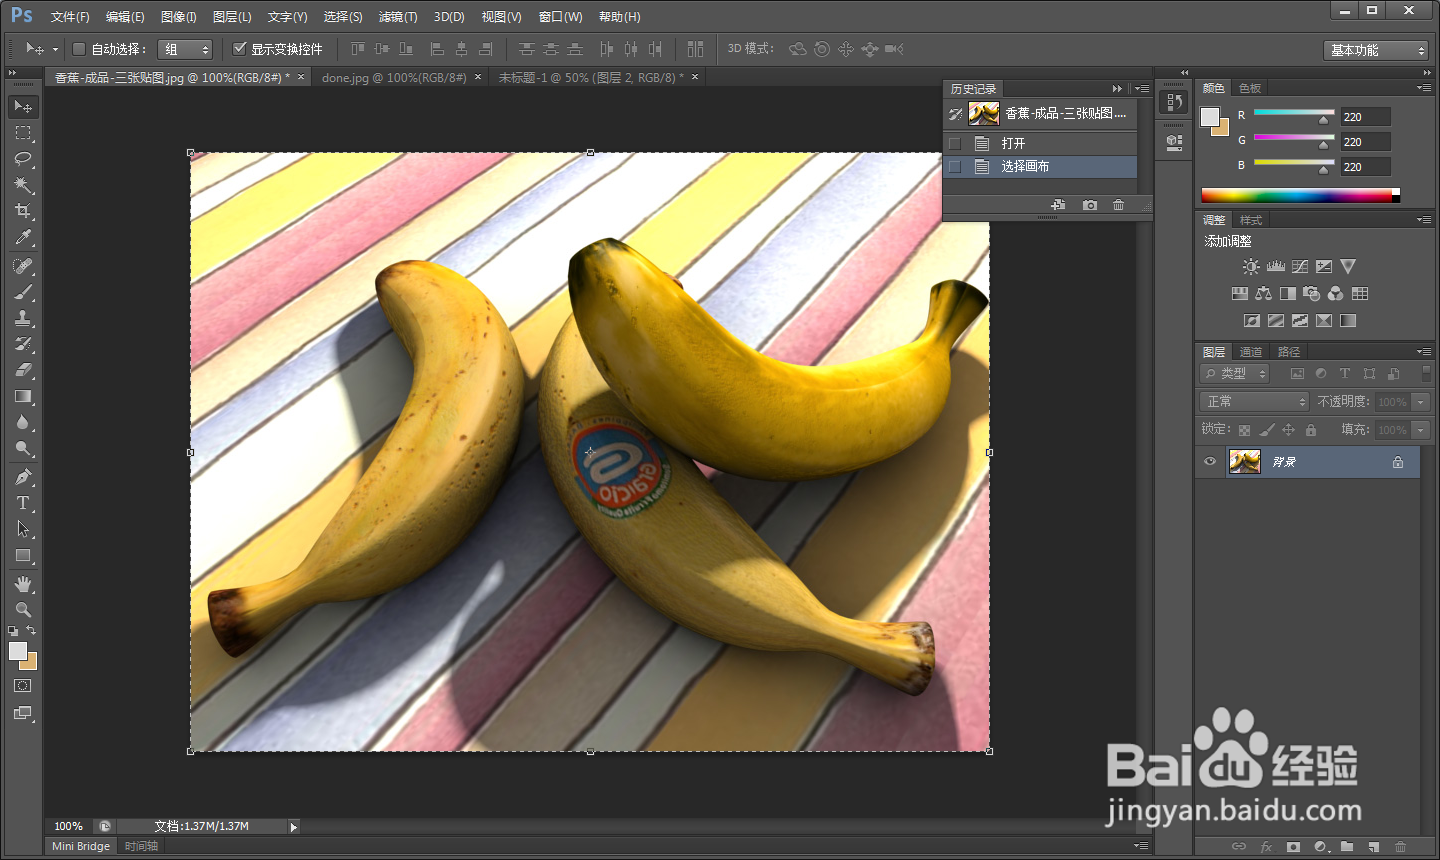Click the foreground color swatch in Color panel
Screen dimensions: 1440x860
coord(1210,116)
